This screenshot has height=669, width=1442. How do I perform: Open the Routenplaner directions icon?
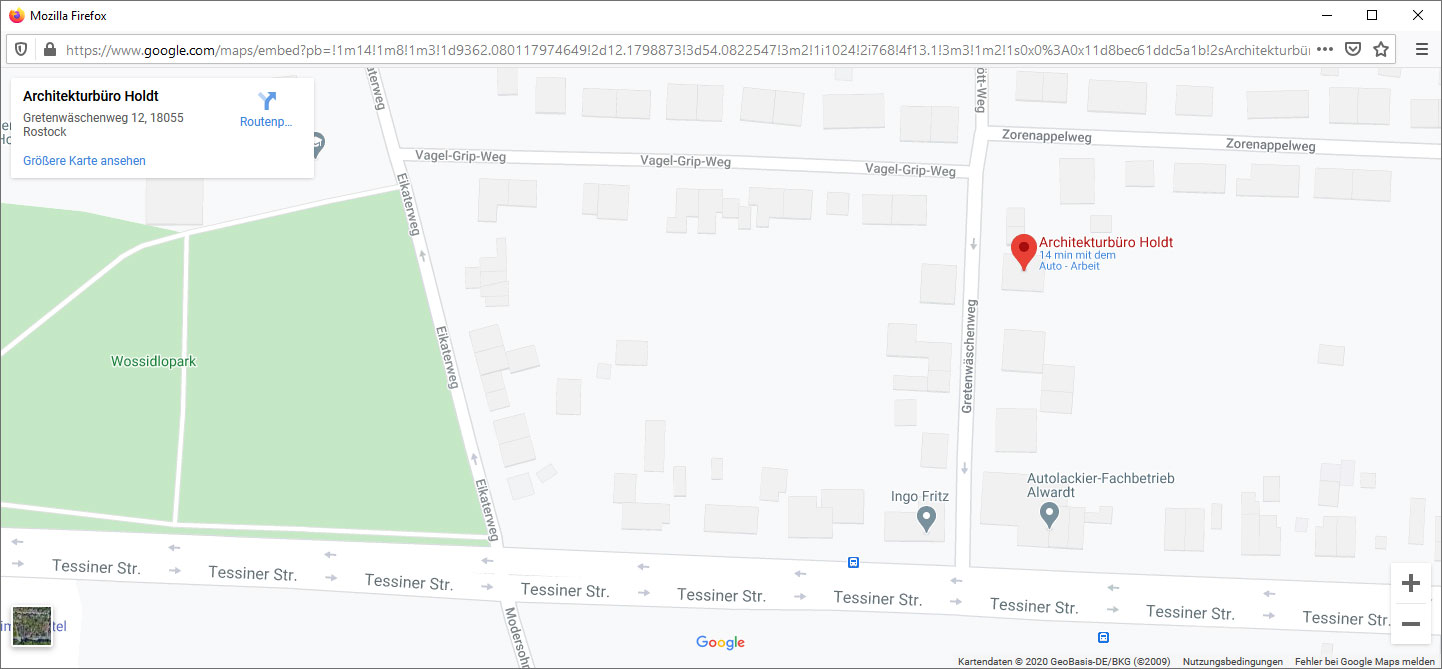[x=267, y=101]
